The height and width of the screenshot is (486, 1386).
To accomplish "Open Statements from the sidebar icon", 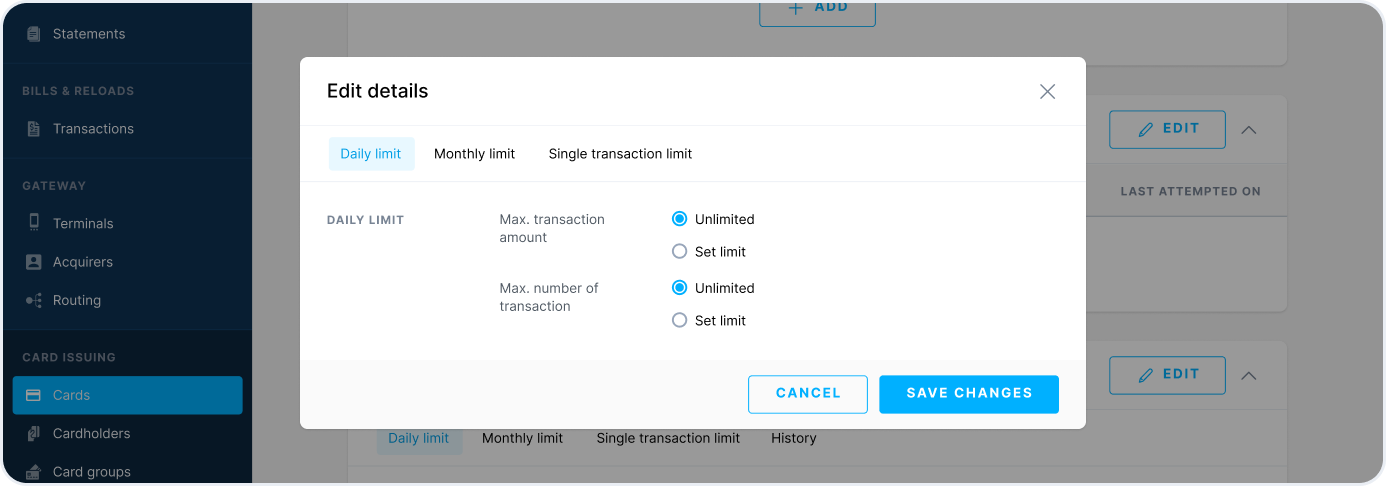I will pos(34,34).
